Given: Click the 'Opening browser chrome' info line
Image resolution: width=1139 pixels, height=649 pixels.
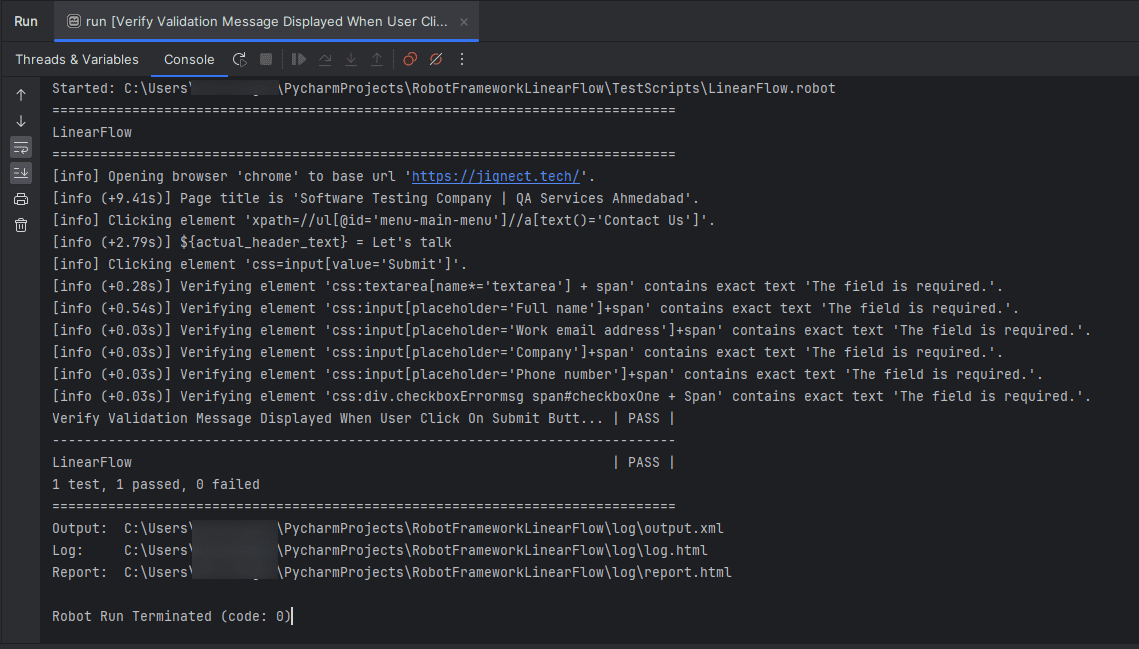Looking at the screenshot, I should [x=324, y=177].
